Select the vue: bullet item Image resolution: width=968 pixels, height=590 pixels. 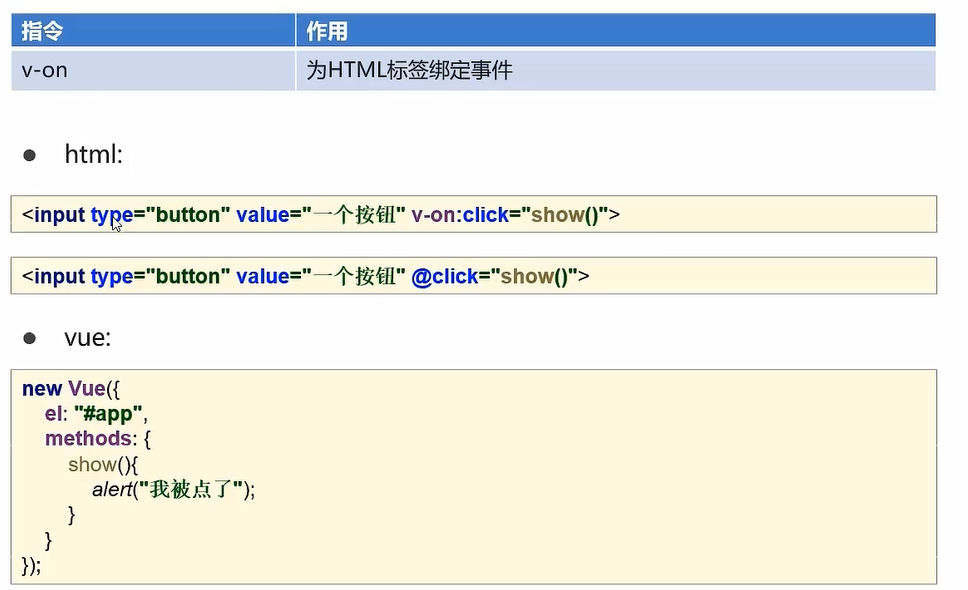tap(90, 338)
